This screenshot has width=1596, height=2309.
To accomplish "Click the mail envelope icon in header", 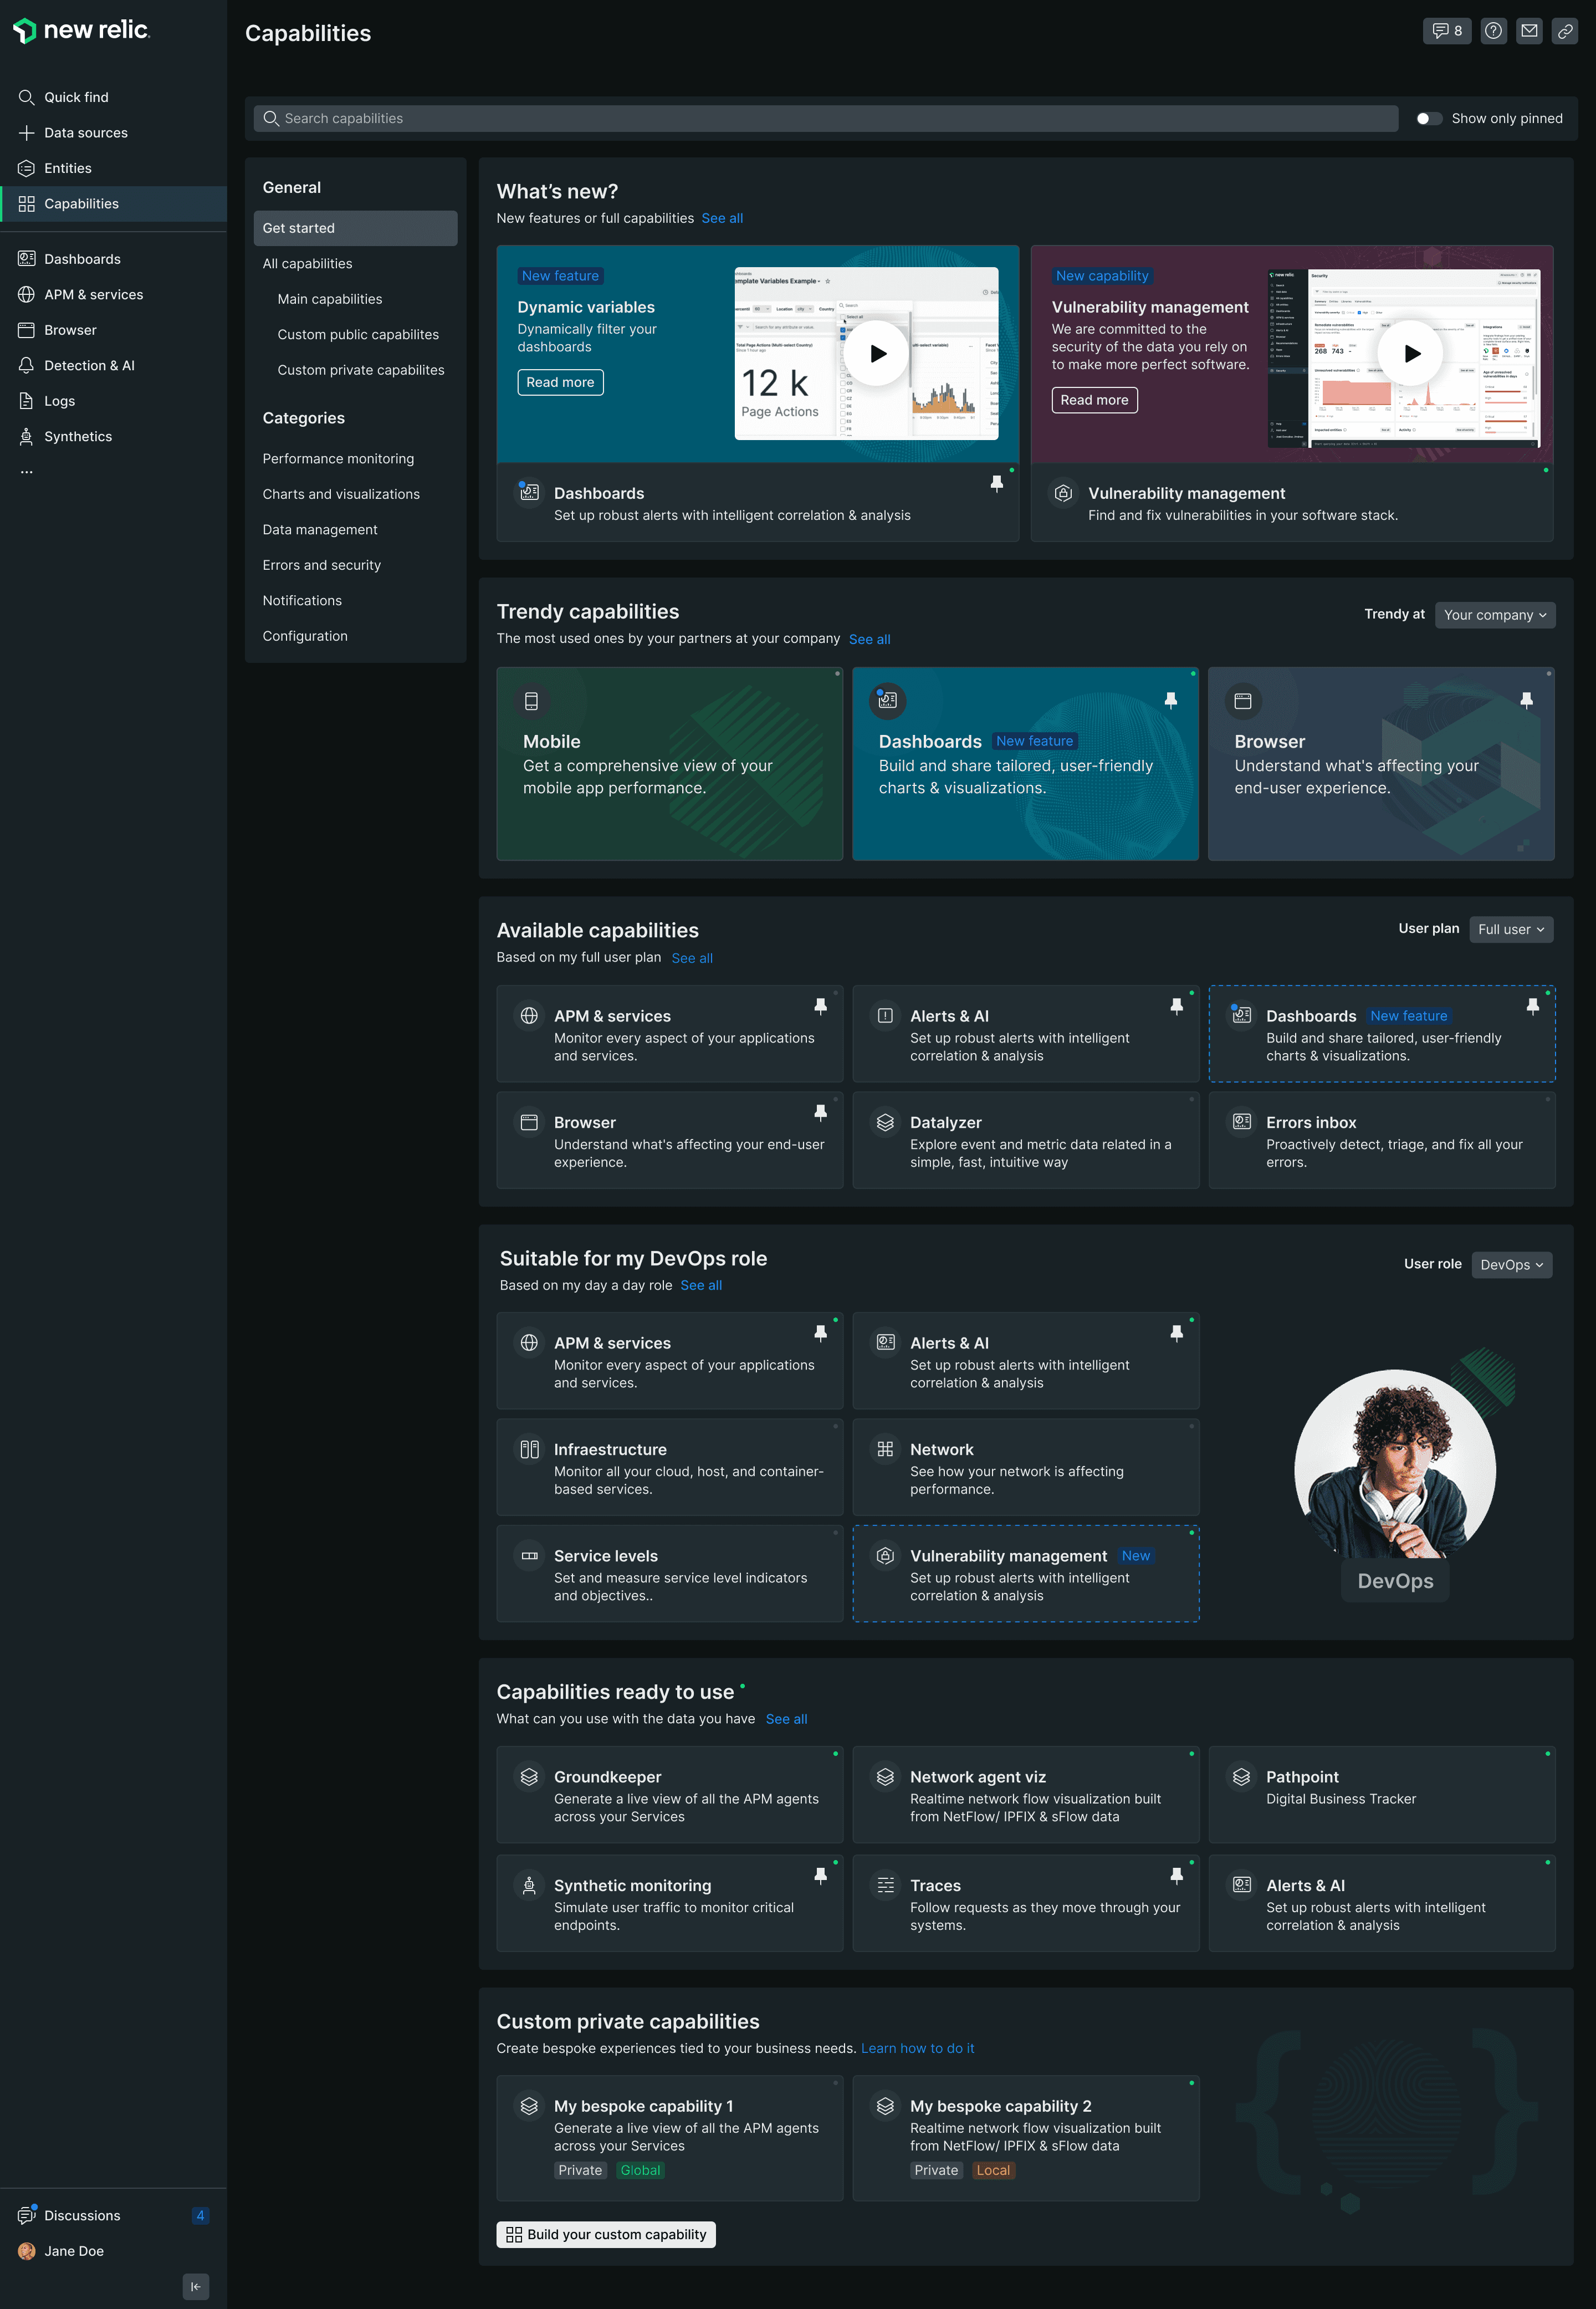I will click(1529, 31).
